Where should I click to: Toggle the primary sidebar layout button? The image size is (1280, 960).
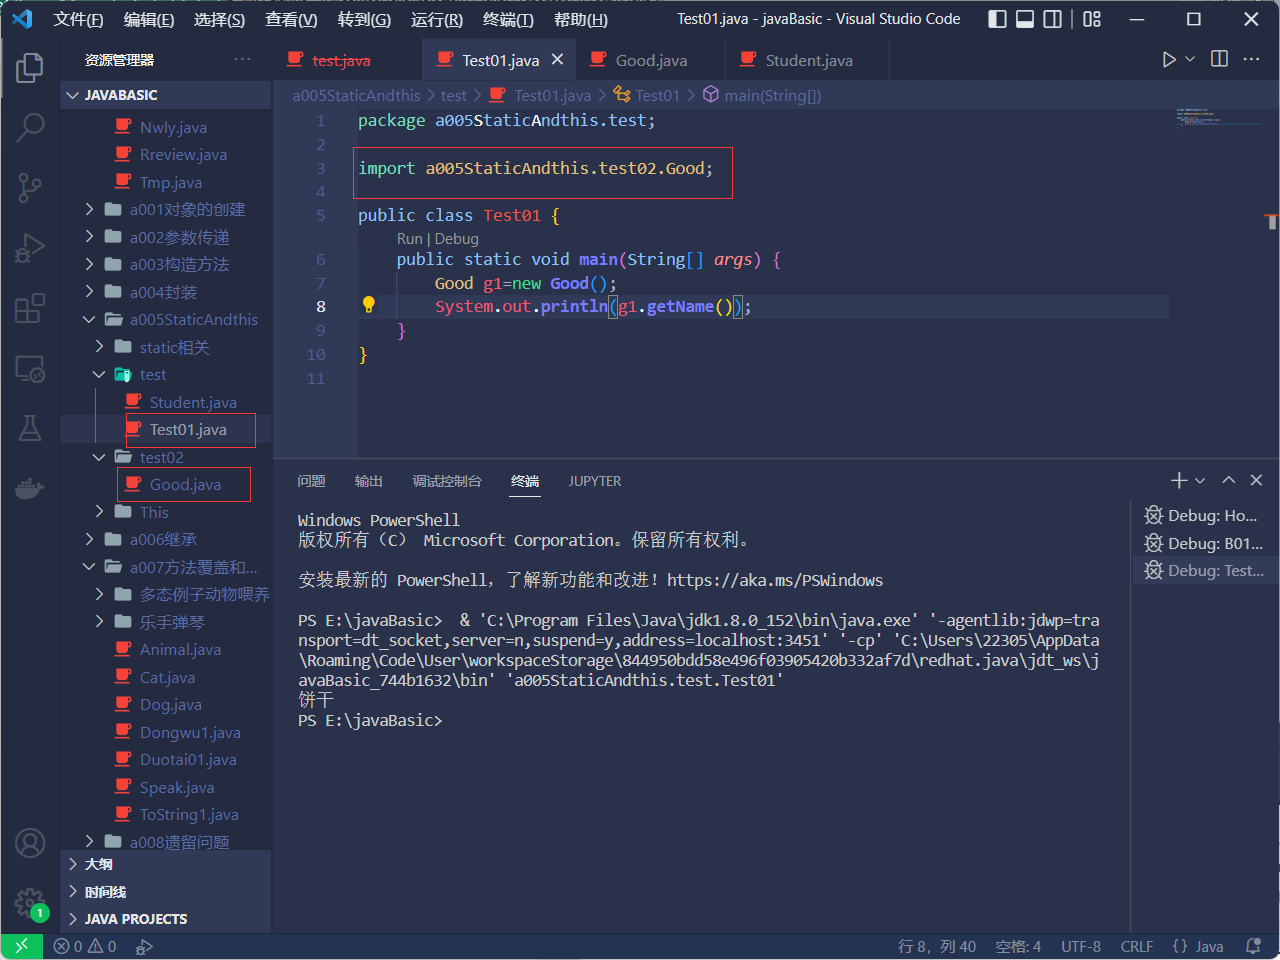[x=997, y=19]
